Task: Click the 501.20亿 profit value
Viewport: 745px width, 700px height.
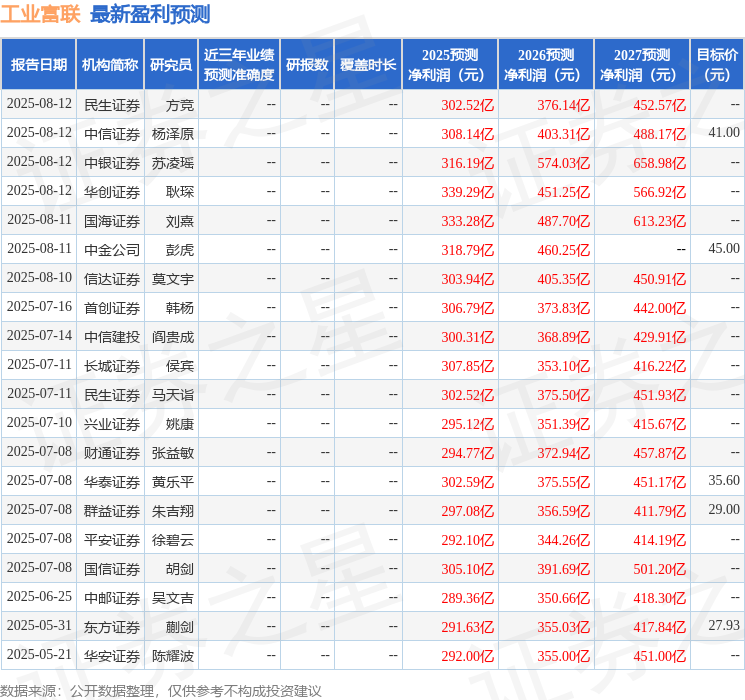Action: point(659,569)
